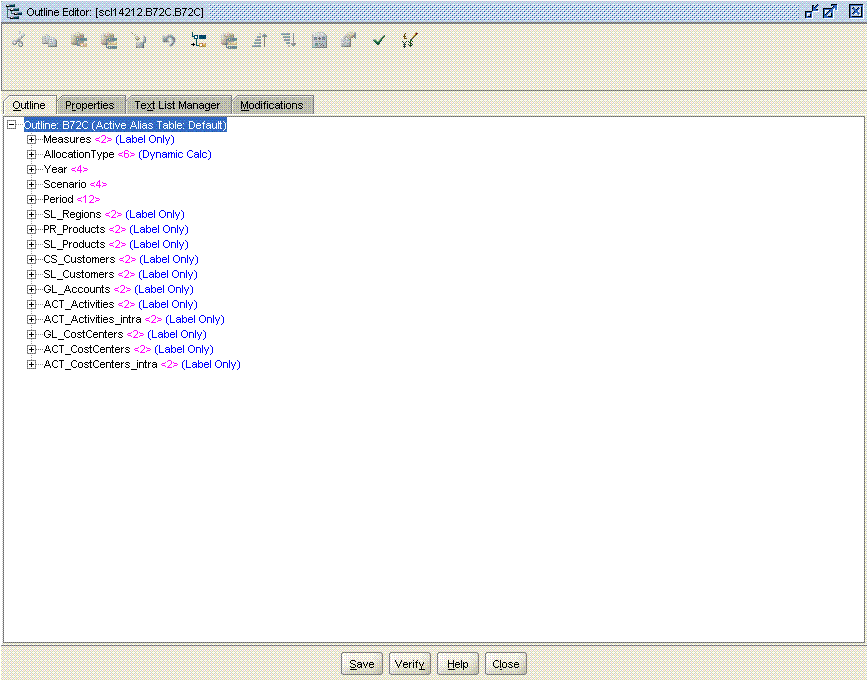Screen dimensions: 867x680
Task: Click the Help button
Action: coord(457,663)
